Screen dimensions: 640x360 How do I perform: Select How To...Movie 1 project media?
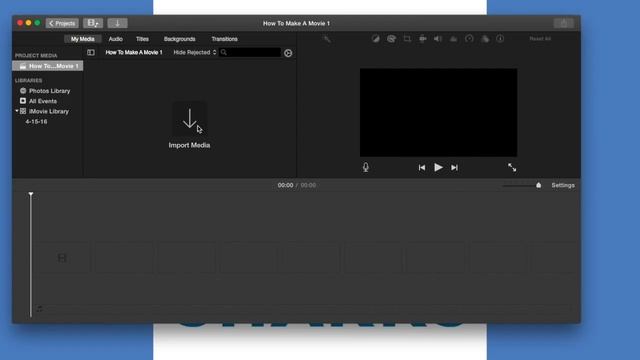[x=48, y=66]
